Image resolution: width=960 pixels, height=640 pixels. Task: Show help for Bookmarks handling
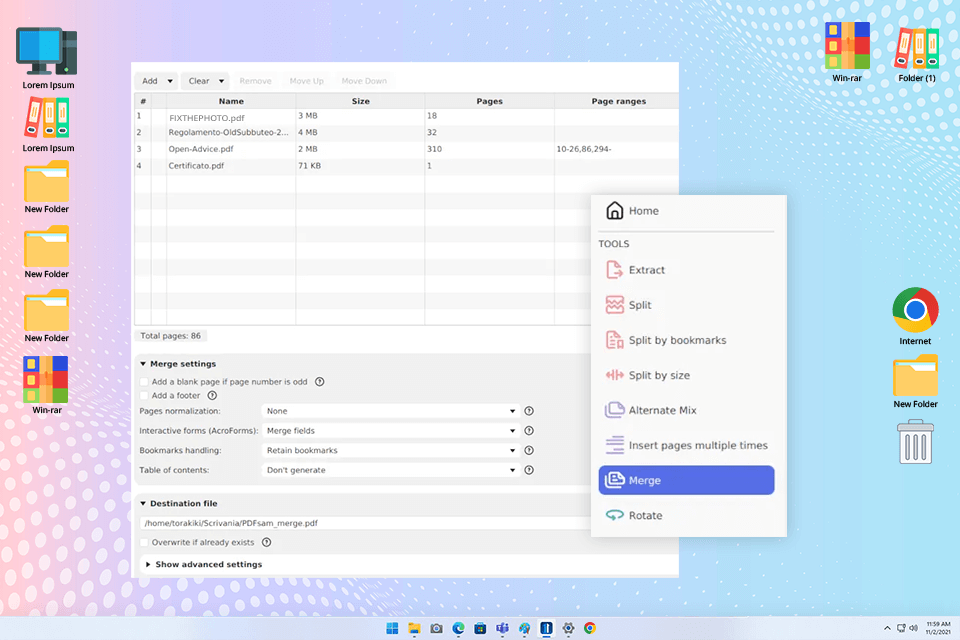[529, 450]
